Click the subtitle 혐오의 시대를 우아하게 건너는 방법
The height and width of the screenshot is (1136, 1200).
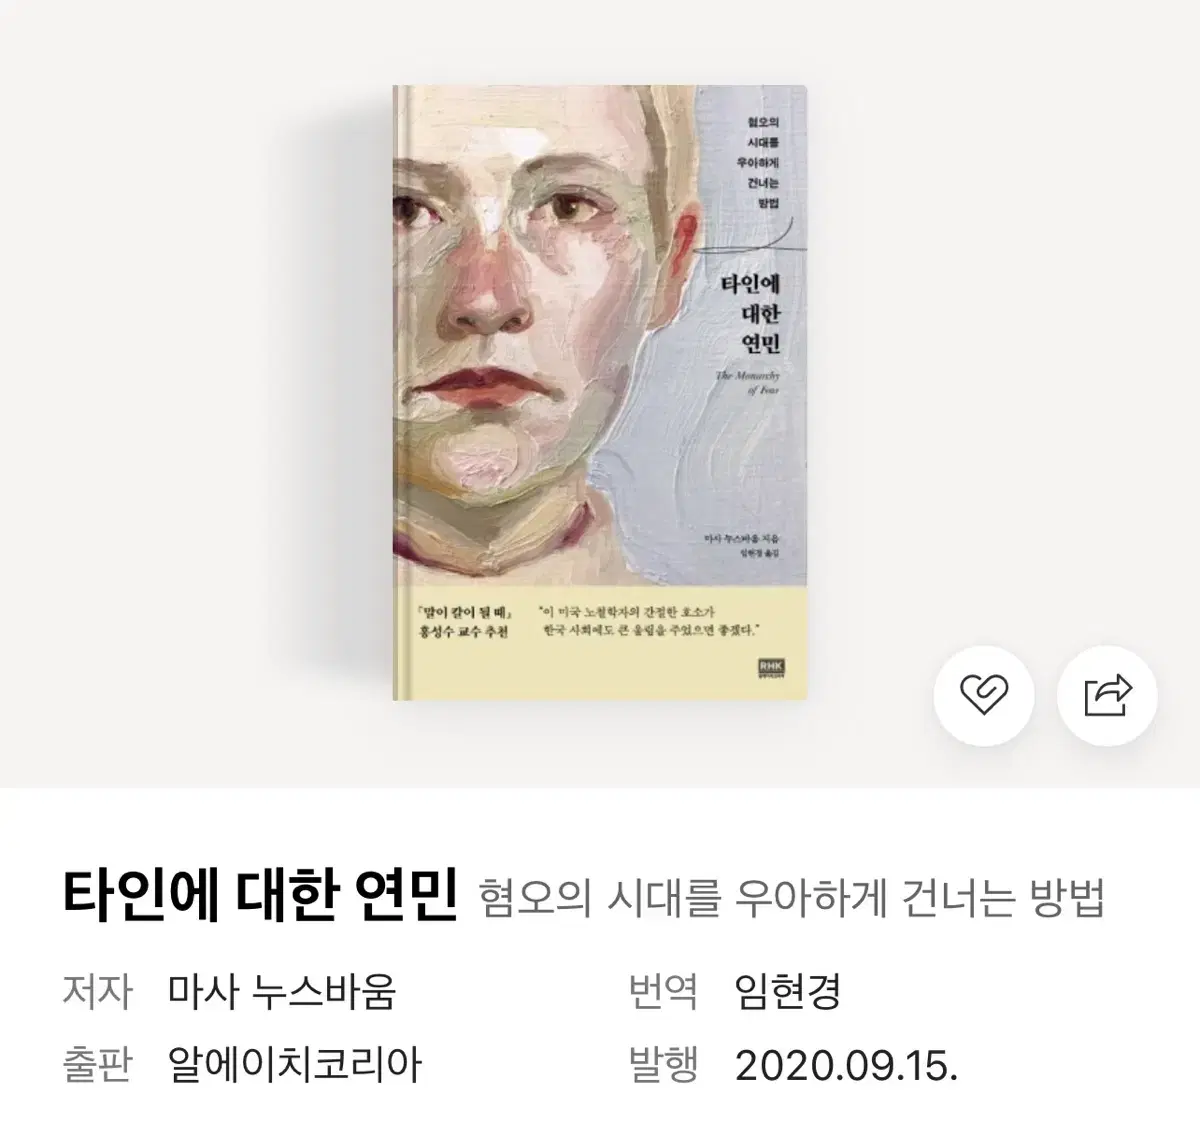(792, 898)
